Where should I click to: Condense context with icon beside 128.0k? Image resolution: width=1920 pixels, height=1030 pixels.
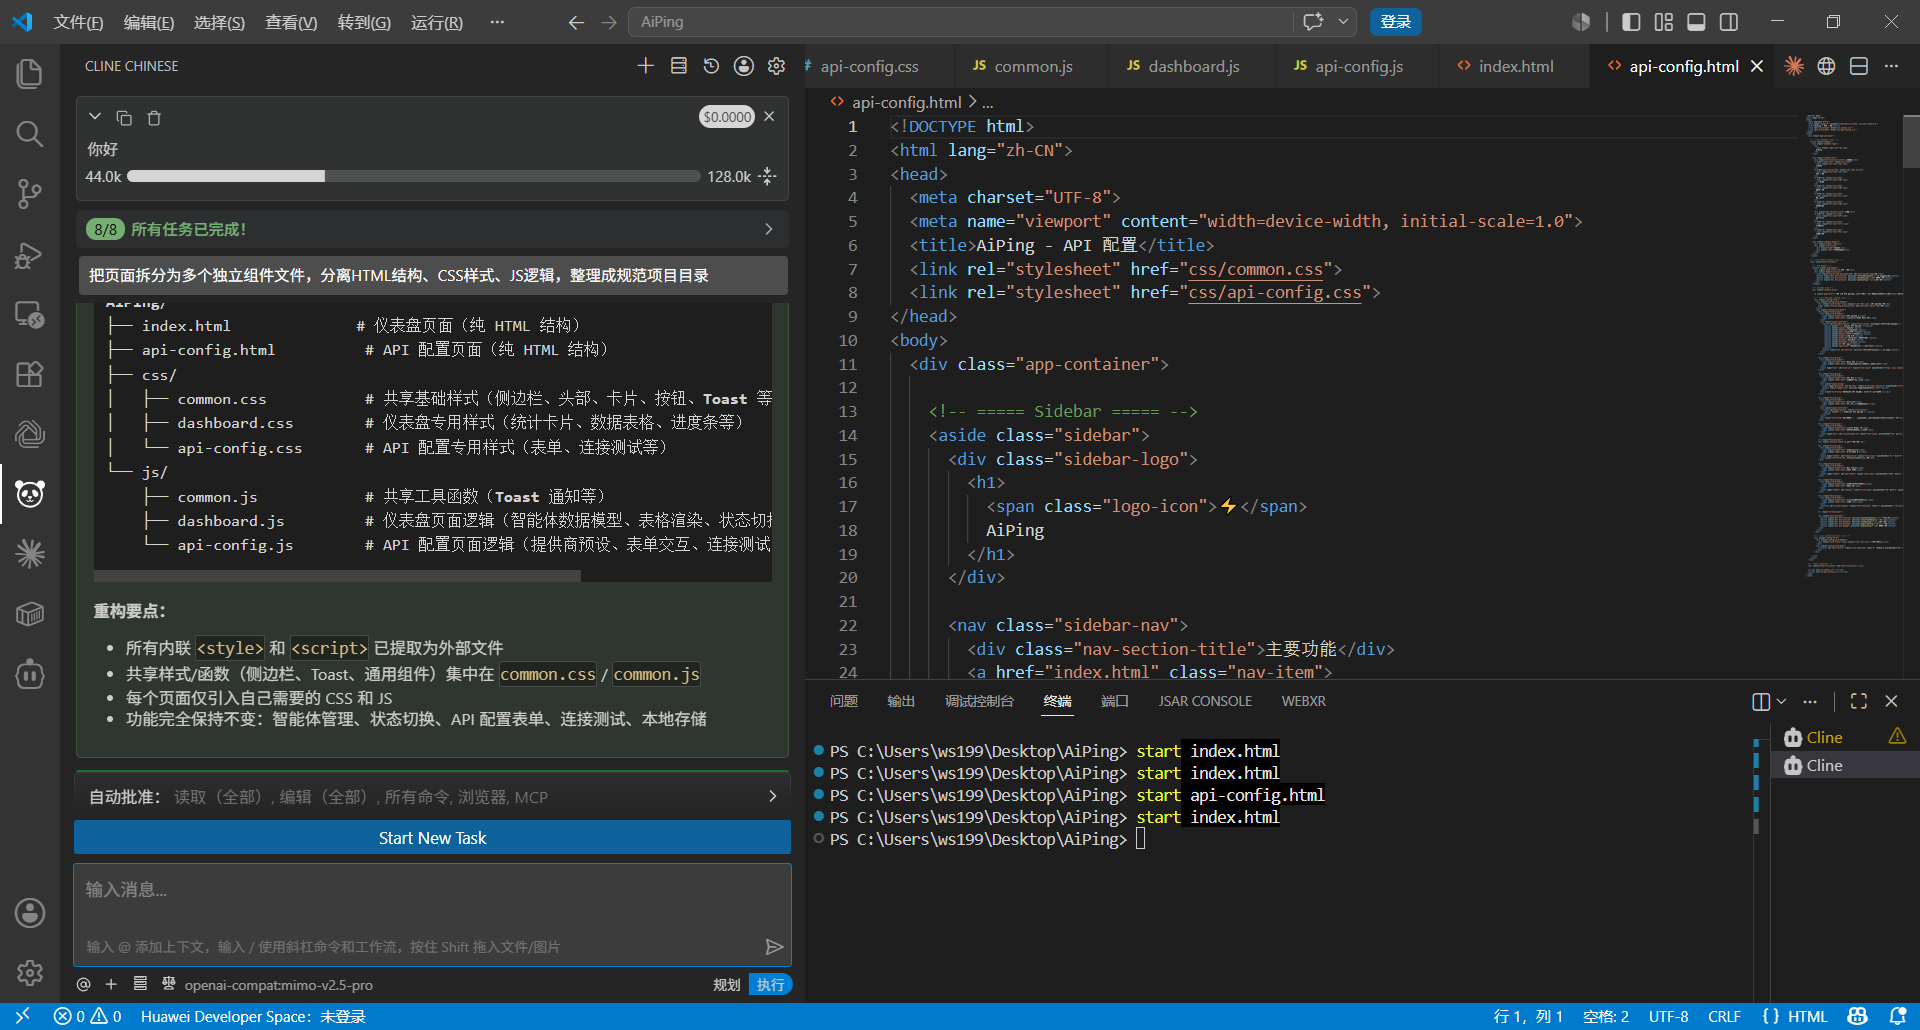pyautogui.click(x=767, y=176)
